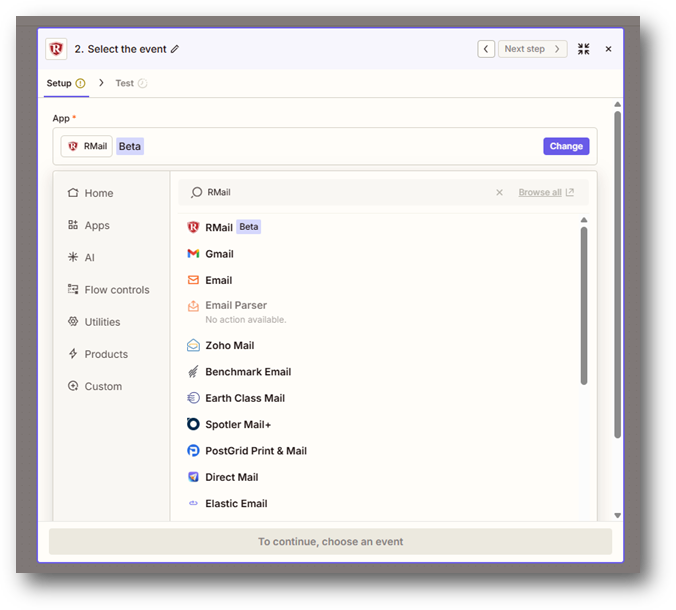Select the Gmail app icon
Image resolution: width=676 pixels, height=610 pixels.
click(x=194, y=254)
